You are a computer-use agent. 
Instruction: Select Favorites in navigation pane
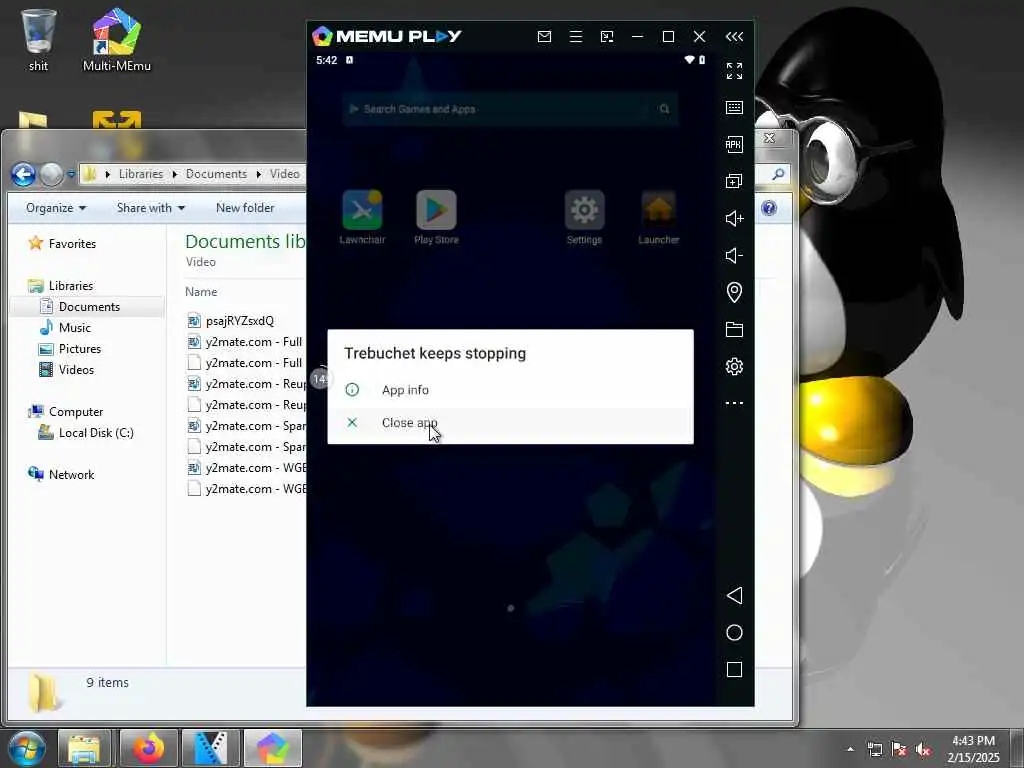pos(72,244)
